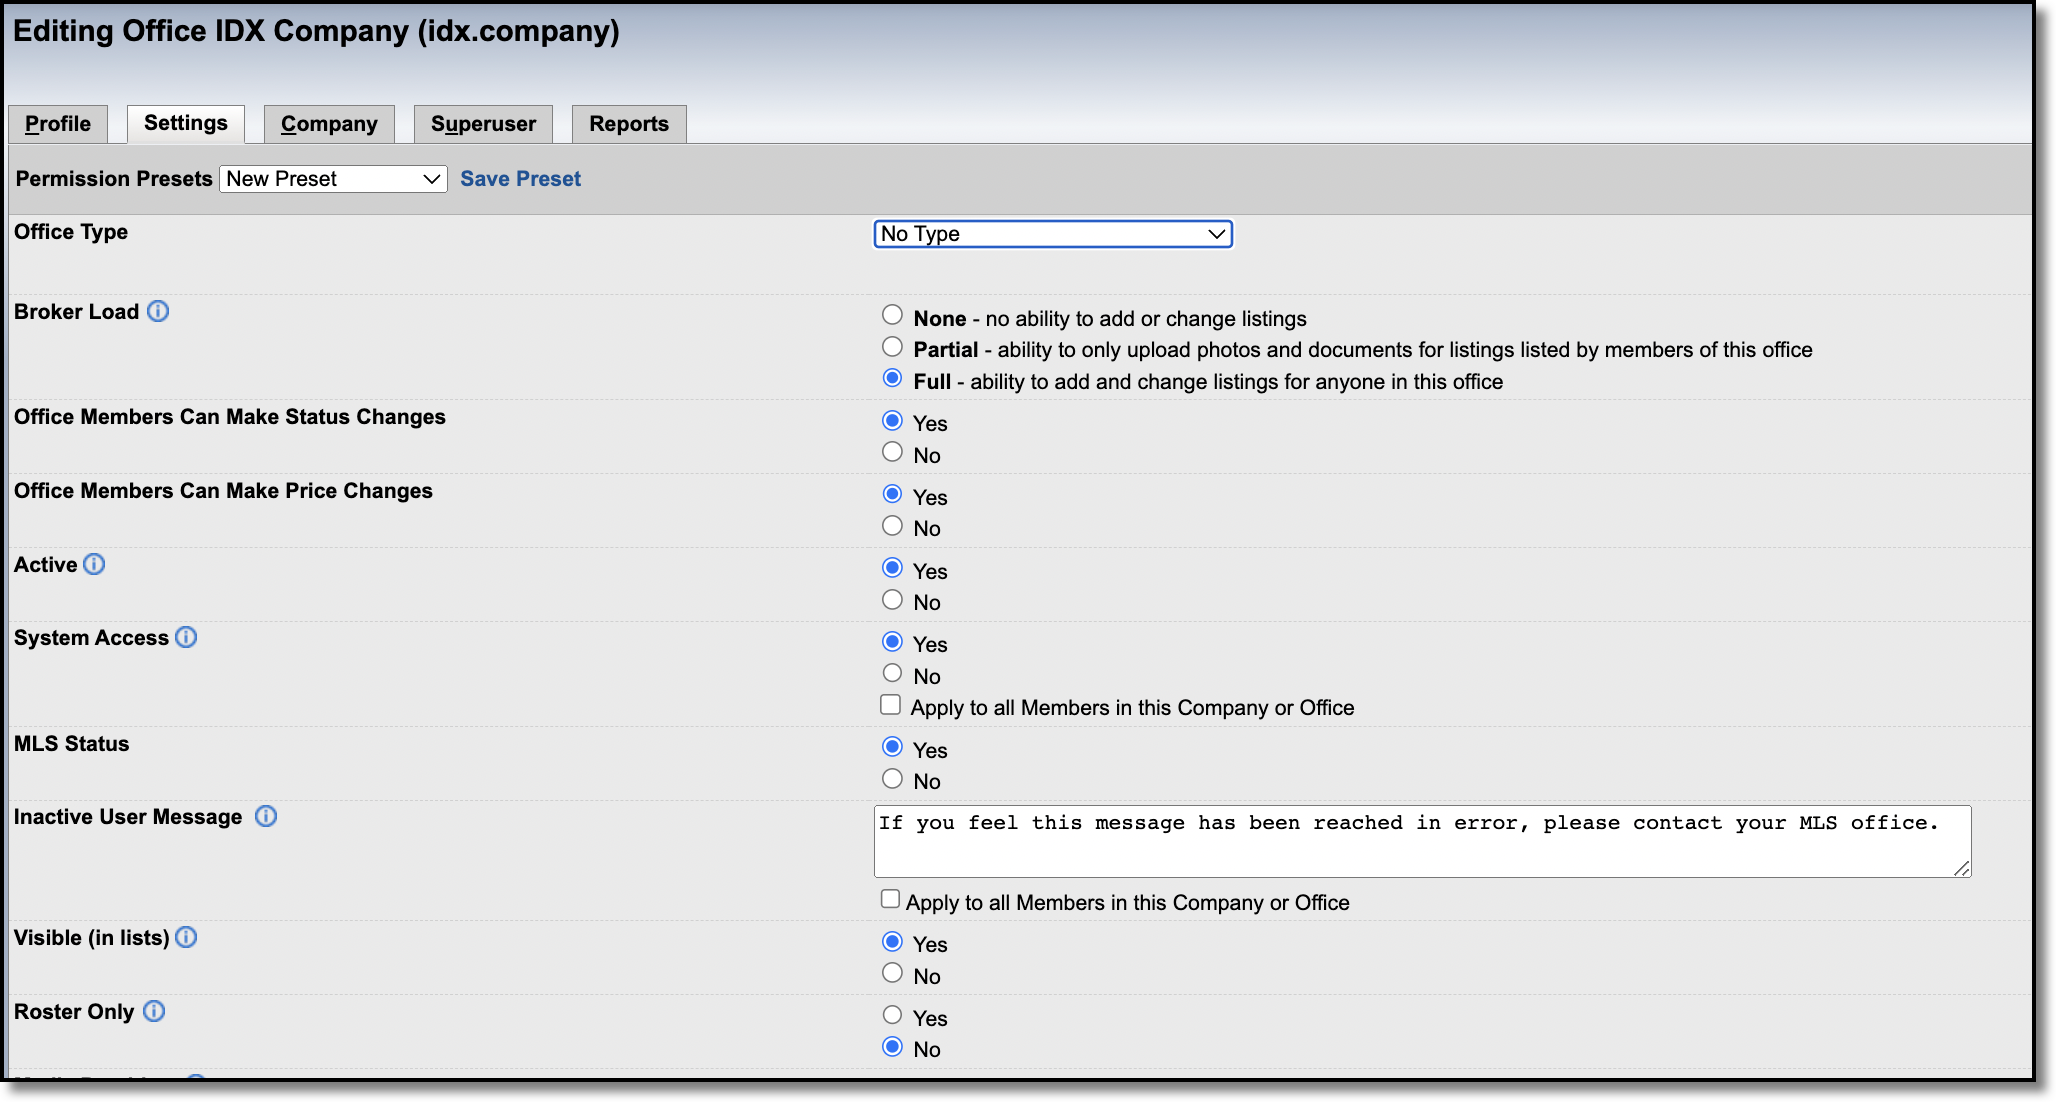2056x1102 pixels.
Task: Open the Permission Presets dropdown
Action: coord(333,179)
